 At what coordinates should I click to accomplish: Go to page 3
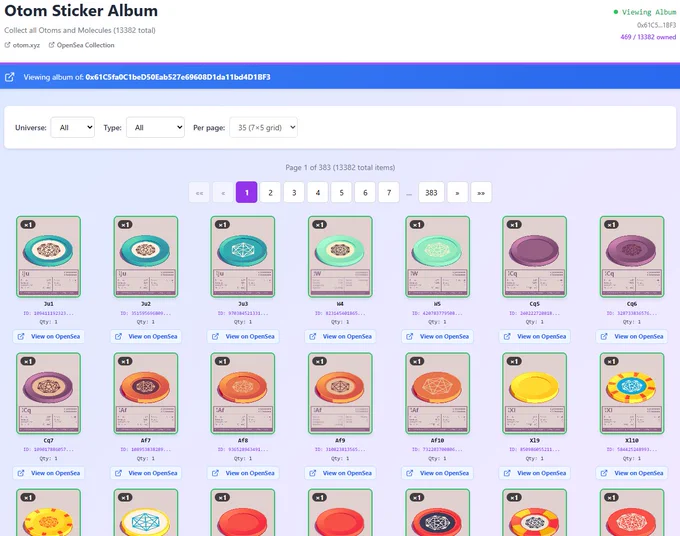294,193
